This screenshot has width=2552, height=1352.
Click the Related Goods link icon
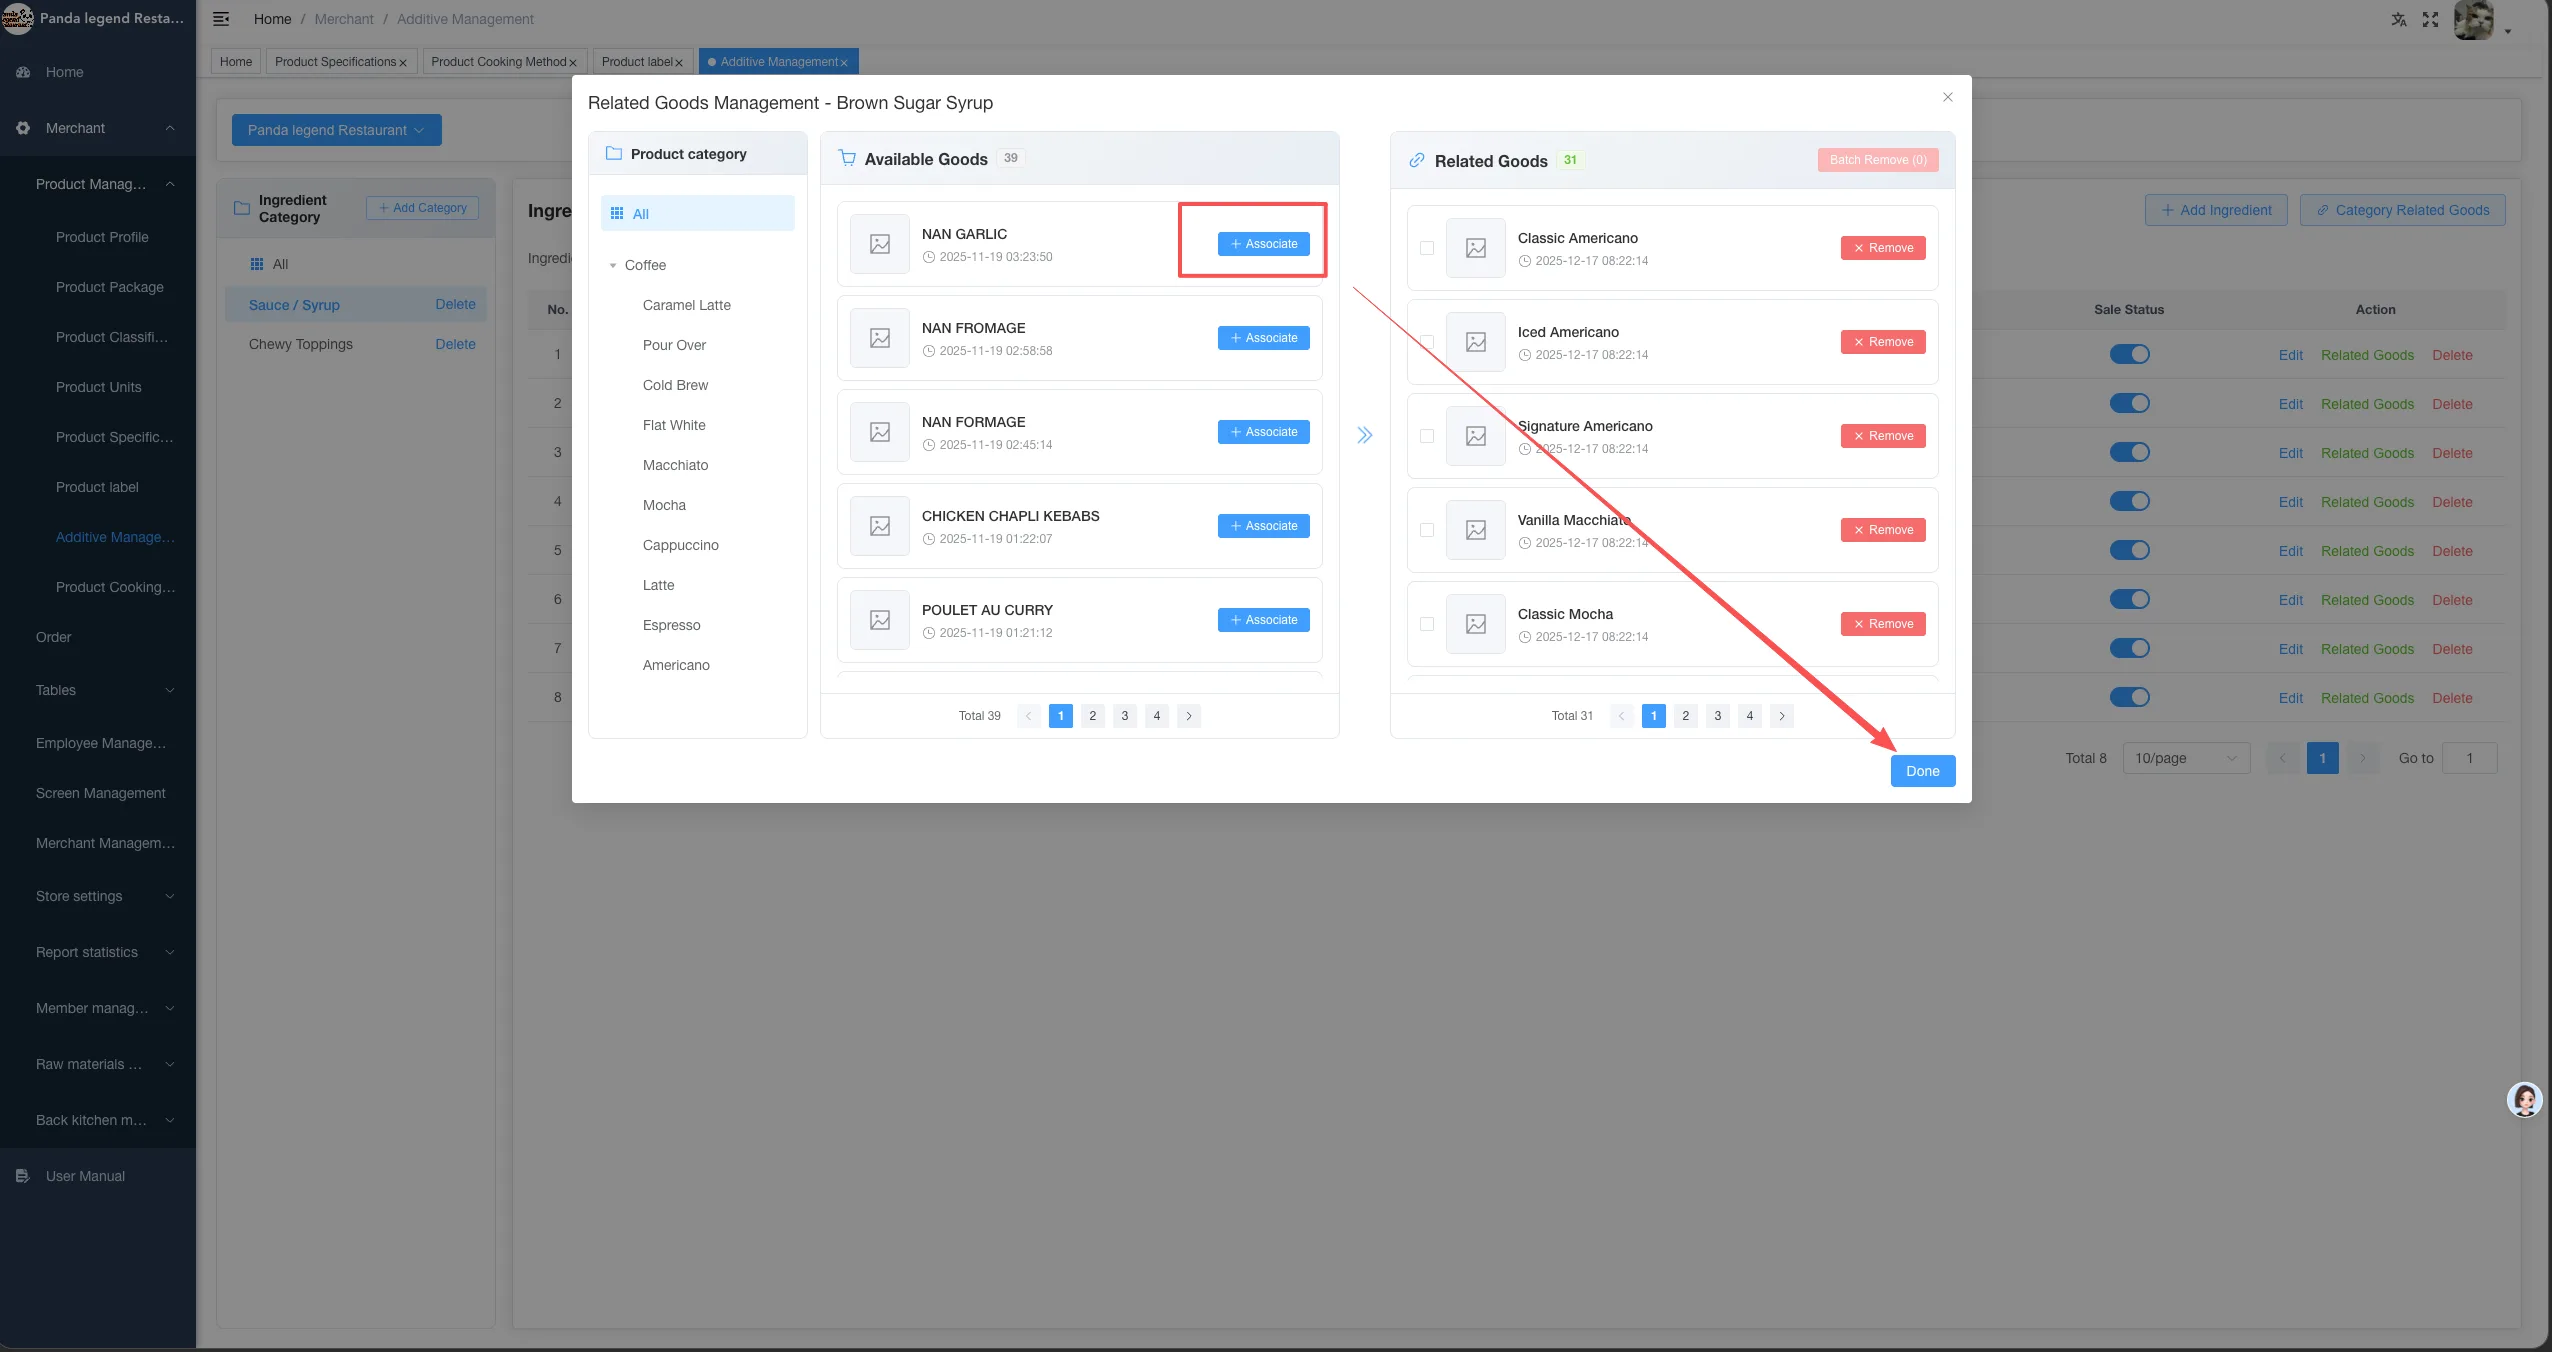(1416, 160)
